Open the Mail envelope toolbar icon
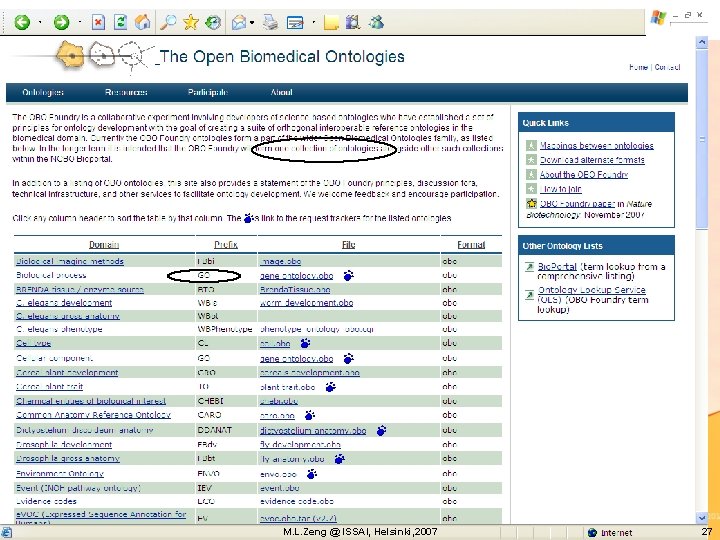 [x=239, y=22]
